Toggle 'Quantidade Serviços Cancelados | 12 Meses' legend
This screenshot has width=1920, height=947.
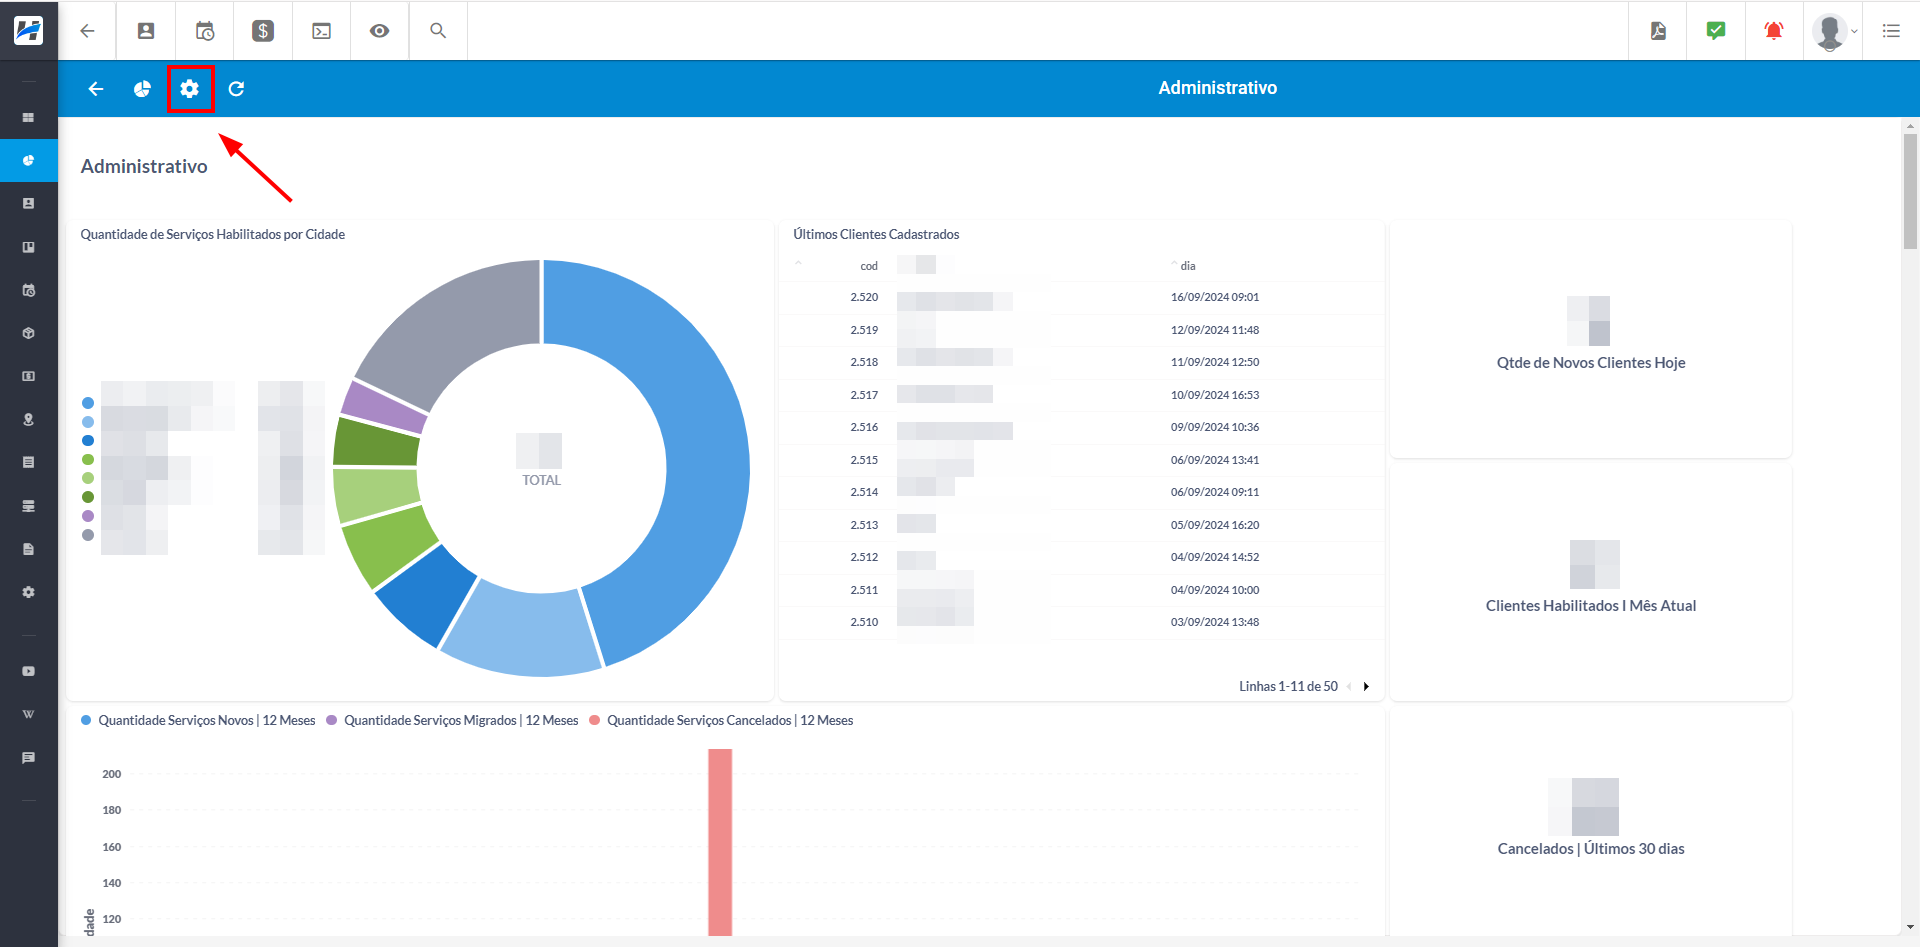click(x=721, y=721)
